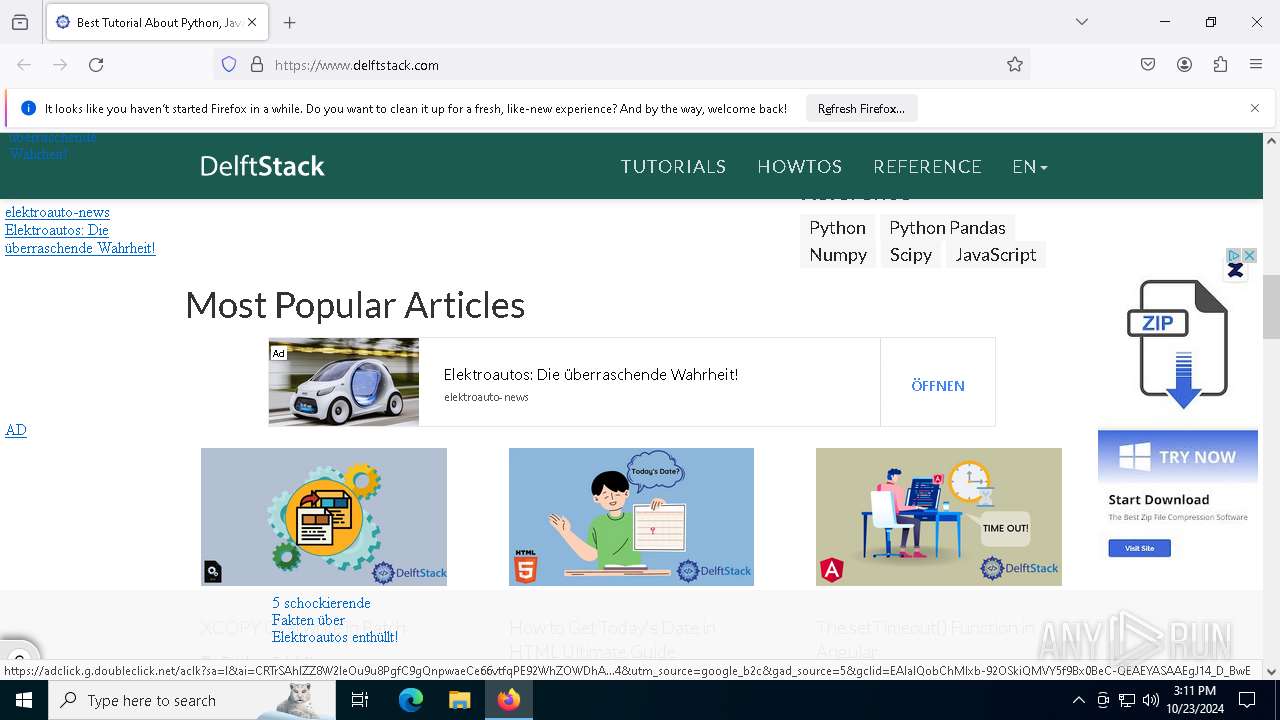
Task: Click the Refresh Firefox... button
Action: pos(861,108)
